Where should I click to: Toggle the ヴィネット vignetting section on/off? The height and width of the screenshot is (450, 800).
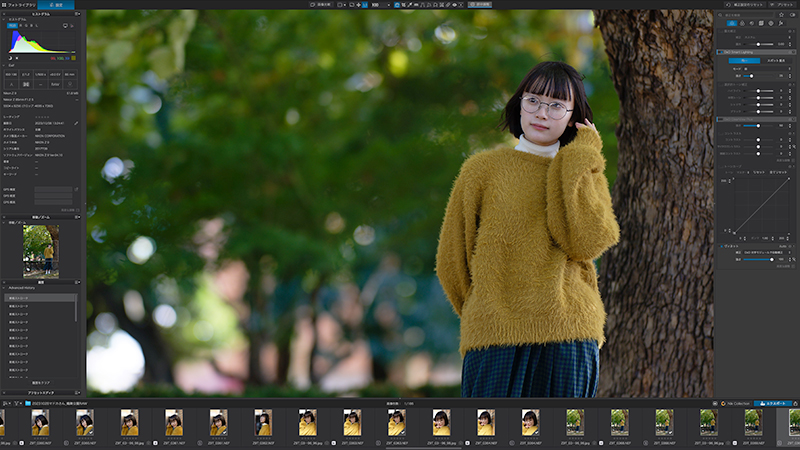point(720,246)
